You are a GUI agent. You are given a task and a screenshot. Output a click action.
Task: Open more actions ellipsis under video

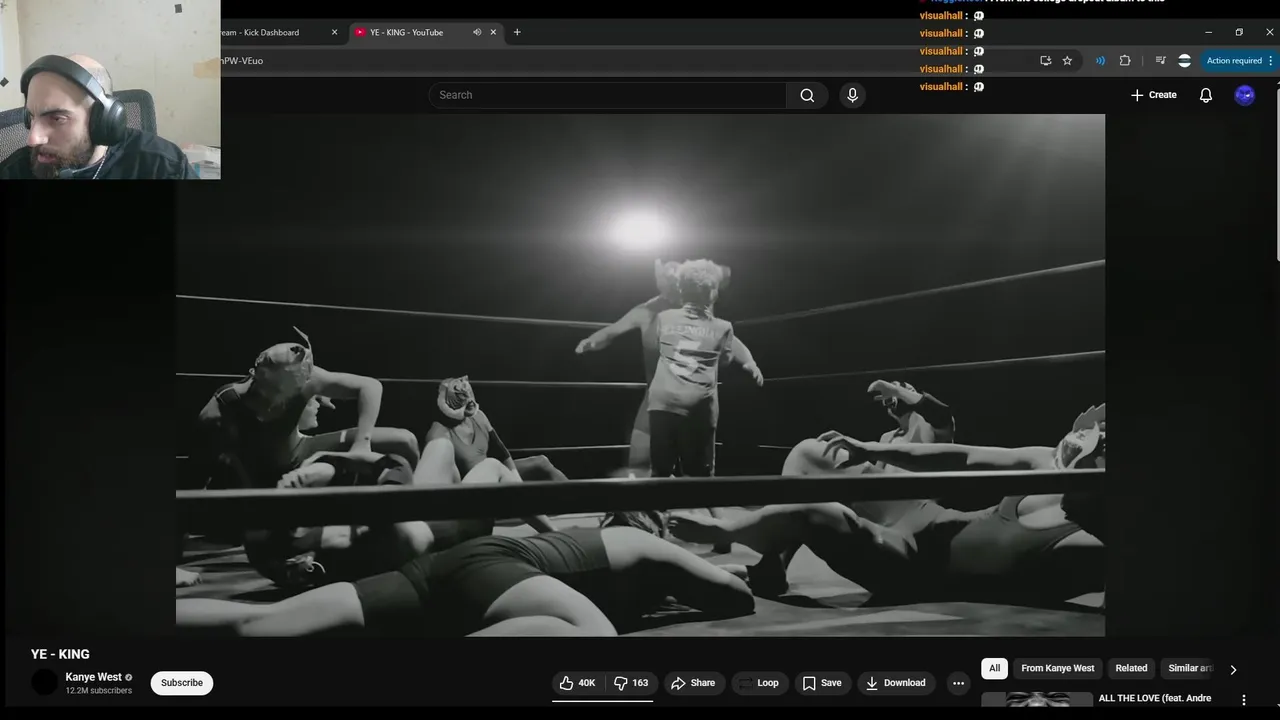point(958,683)
